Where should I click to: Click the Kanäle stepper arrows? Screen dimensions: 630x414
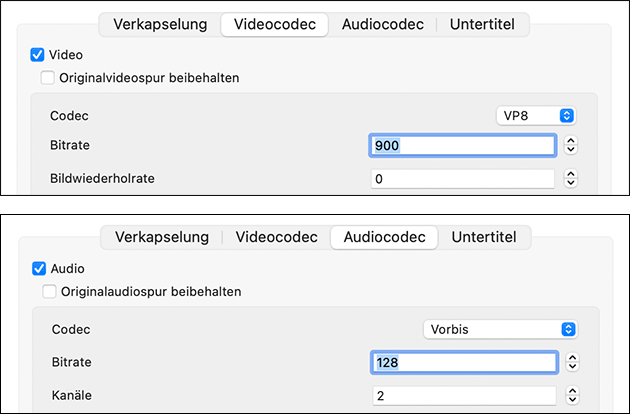point(571,395)
